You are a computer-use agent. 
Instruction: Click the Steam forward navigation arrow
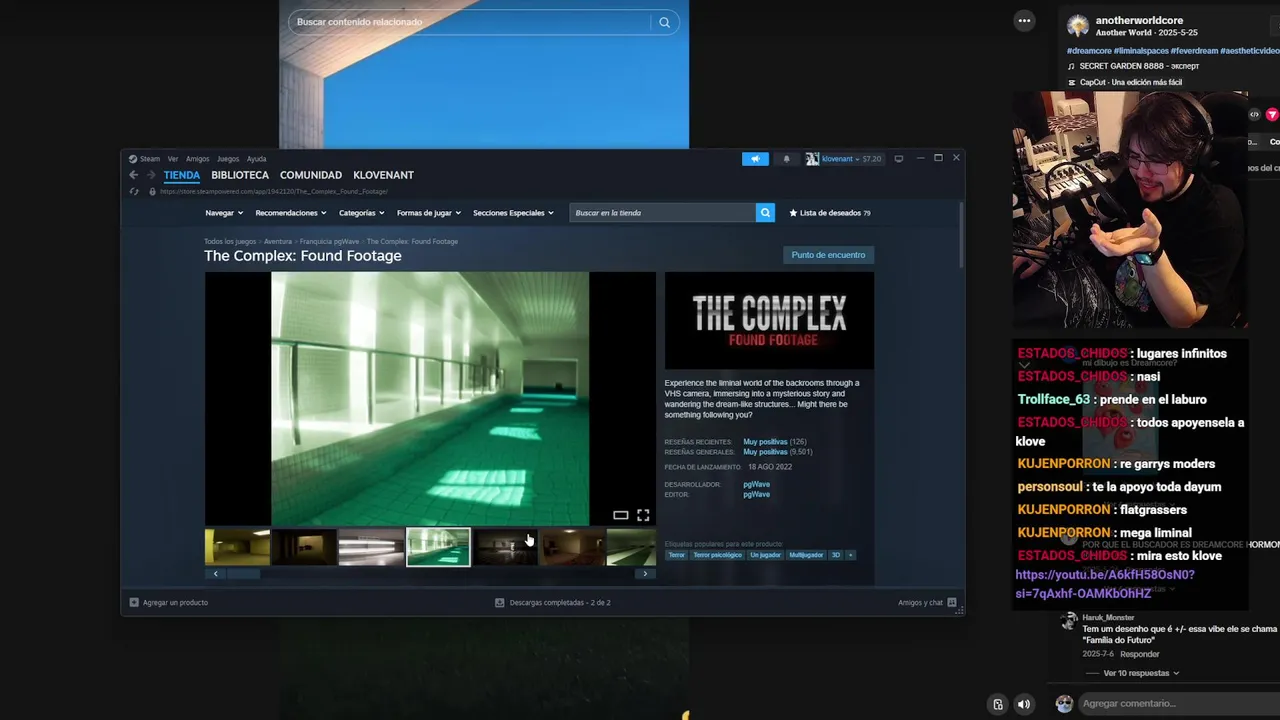click(x=151, y=175)
